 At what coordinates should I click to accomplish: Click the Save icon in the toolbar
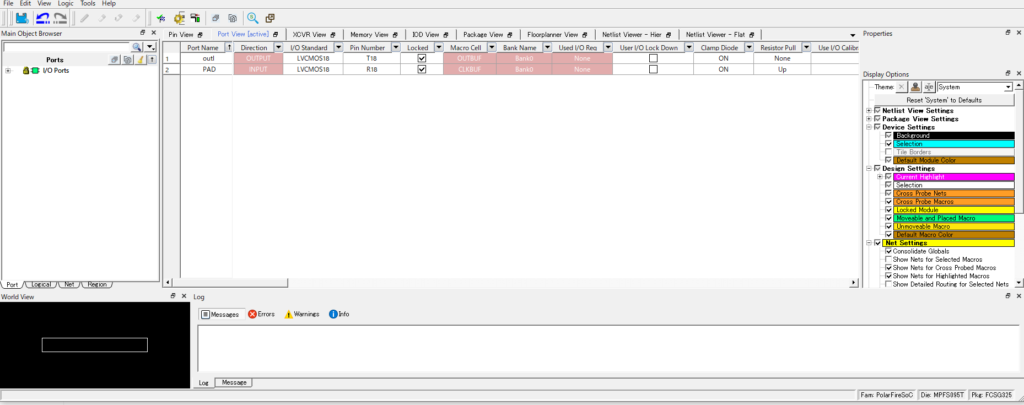20,18
